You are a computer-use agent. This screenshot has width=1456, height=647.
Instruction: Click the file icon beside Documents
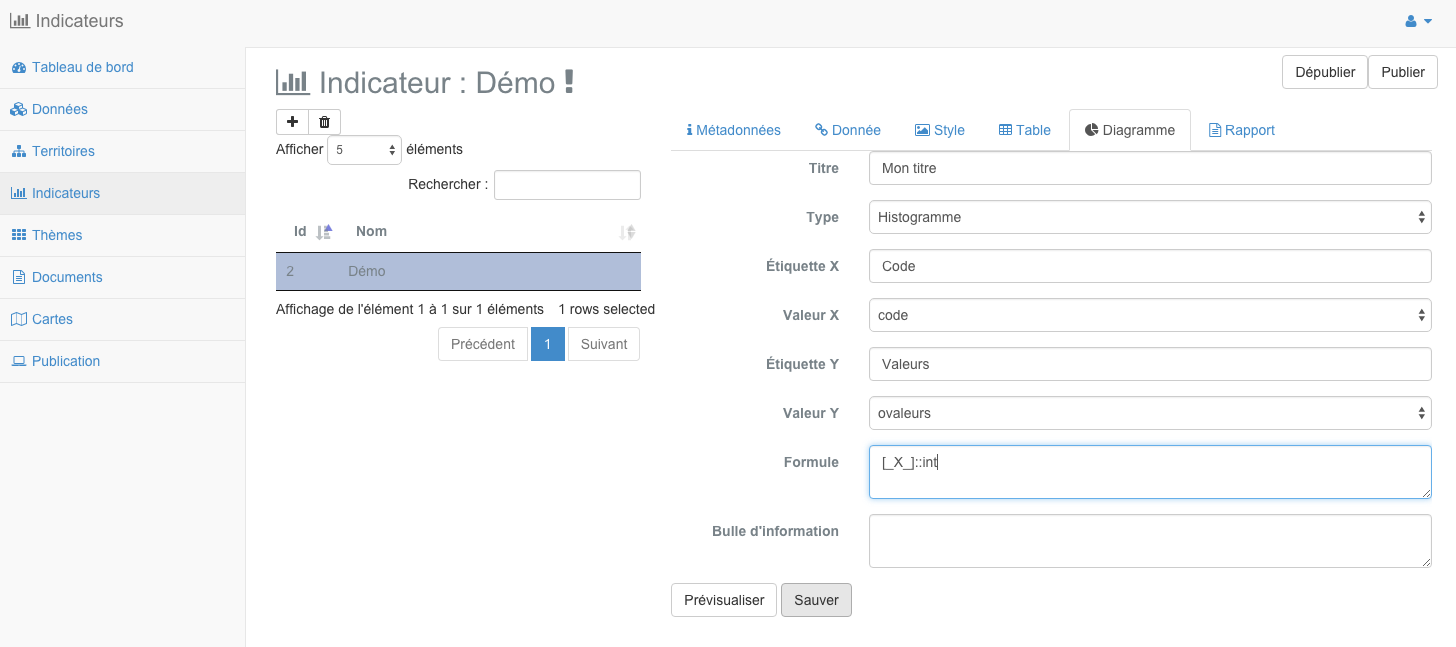coord(18,277)
